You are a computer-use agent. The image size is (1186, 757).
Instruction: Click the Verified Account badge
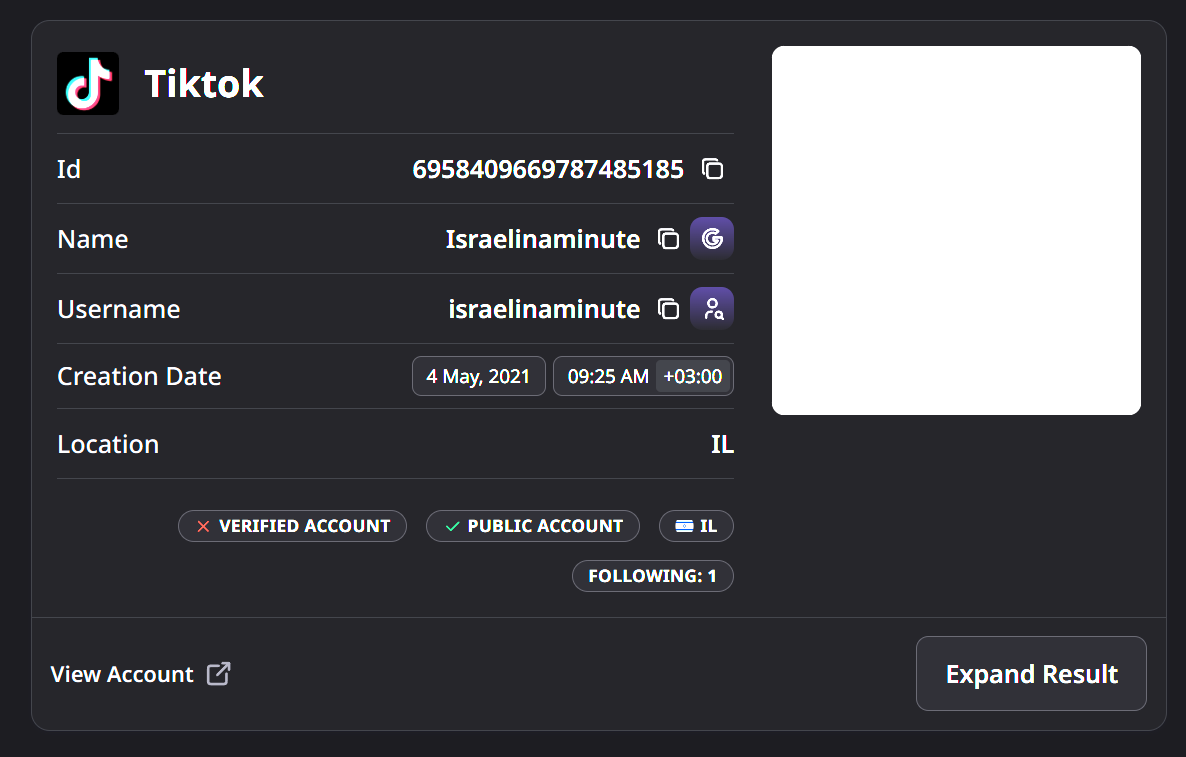(293, 526)
